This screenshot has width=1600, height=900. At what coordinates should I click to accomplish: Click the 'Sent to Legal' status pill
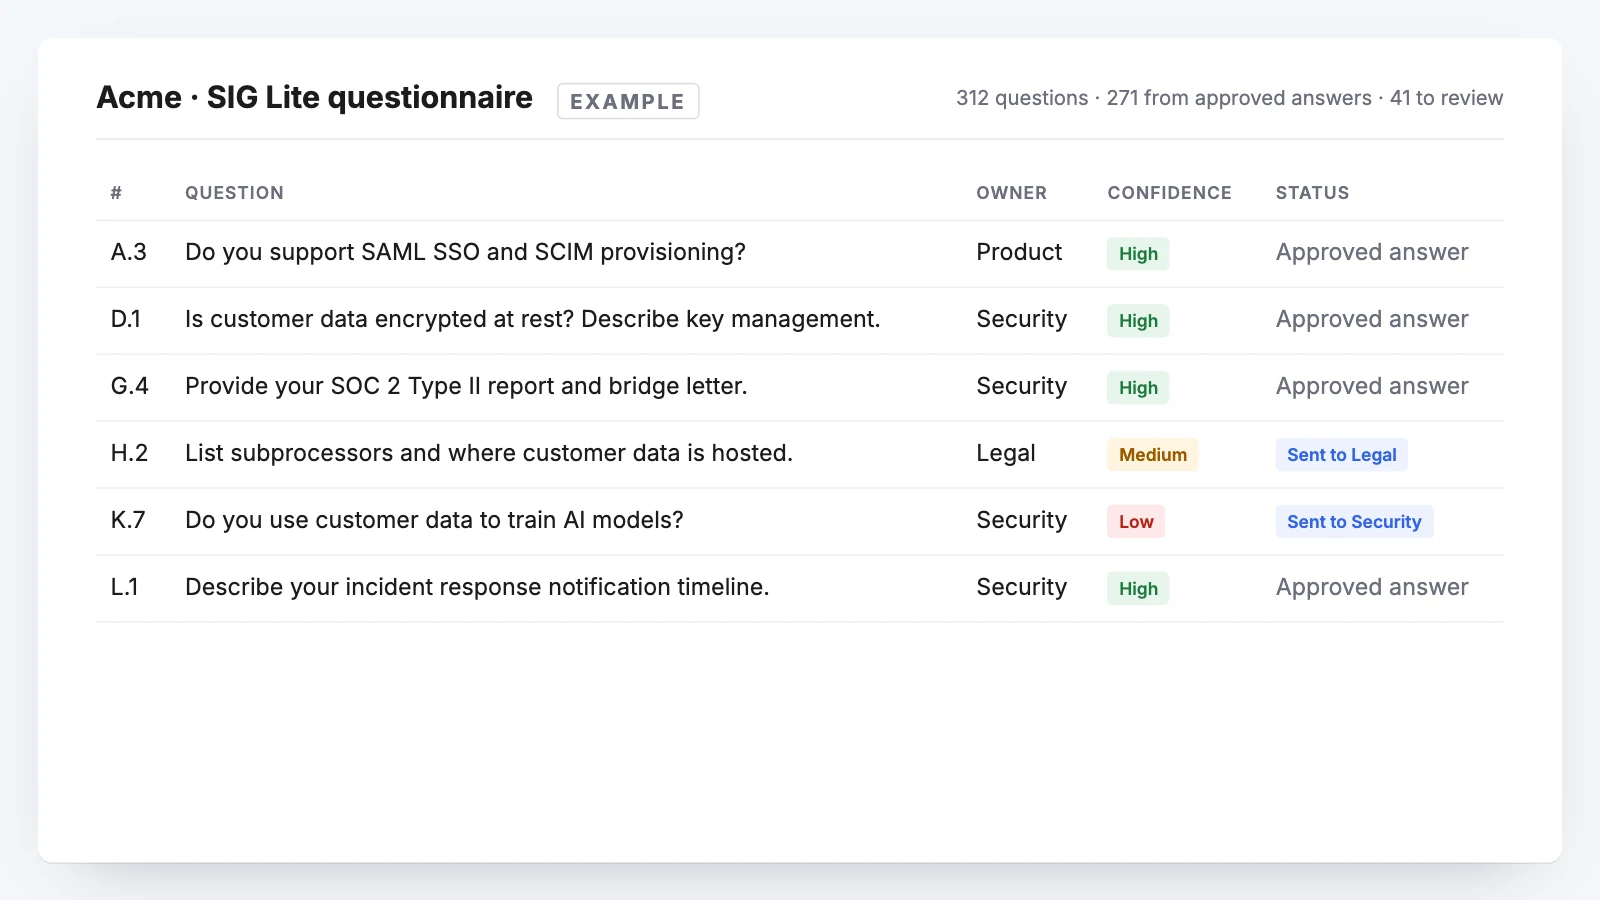point(1342,455)
